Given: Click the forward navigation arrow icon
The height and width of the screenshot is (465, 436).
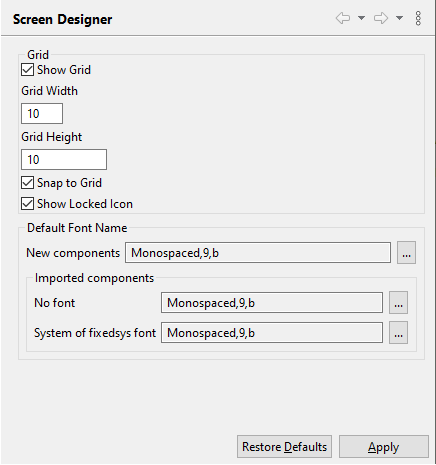Looking at the screenshot, I should click(381, 18).
